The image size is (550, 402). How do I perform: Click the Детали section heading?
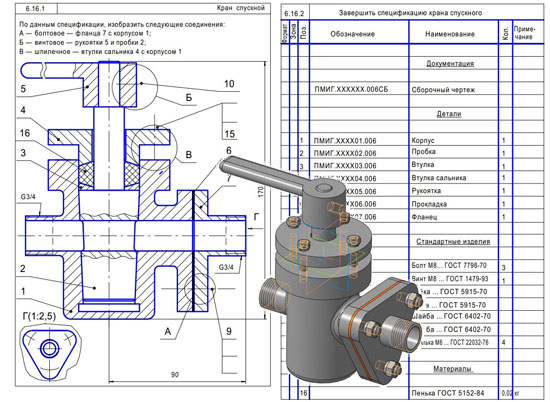click(449, 114)
